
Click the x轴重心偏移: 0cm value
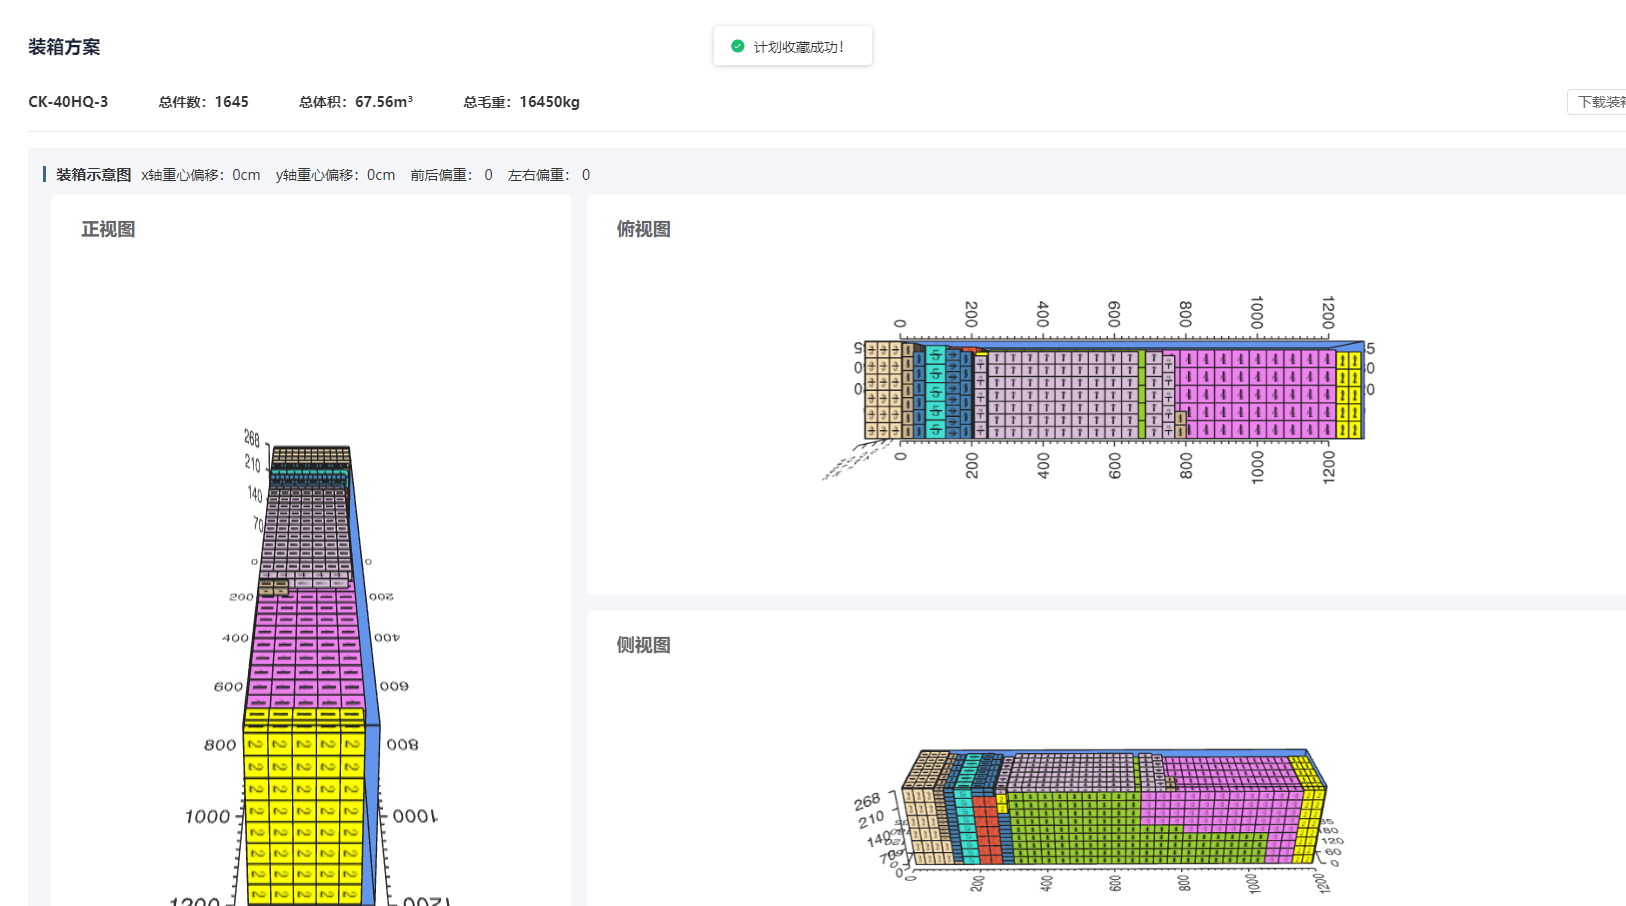pyautogui.click(x=201, y=175)
